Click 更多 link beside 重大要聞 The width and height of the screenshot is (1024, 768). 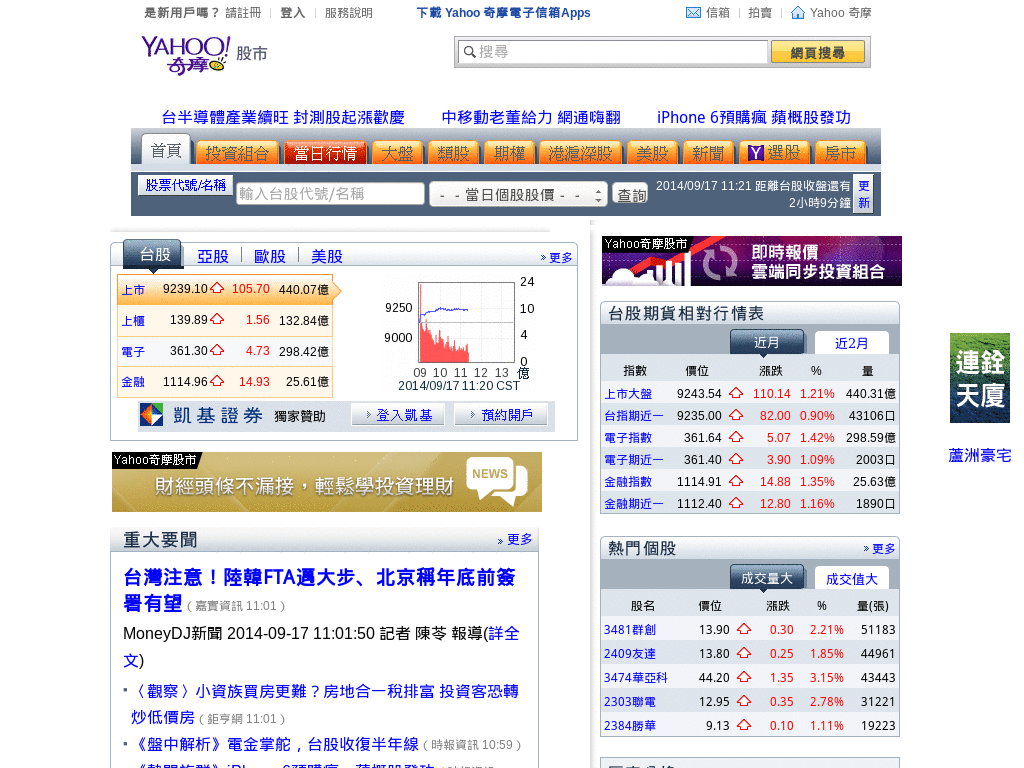click(515, 539)
